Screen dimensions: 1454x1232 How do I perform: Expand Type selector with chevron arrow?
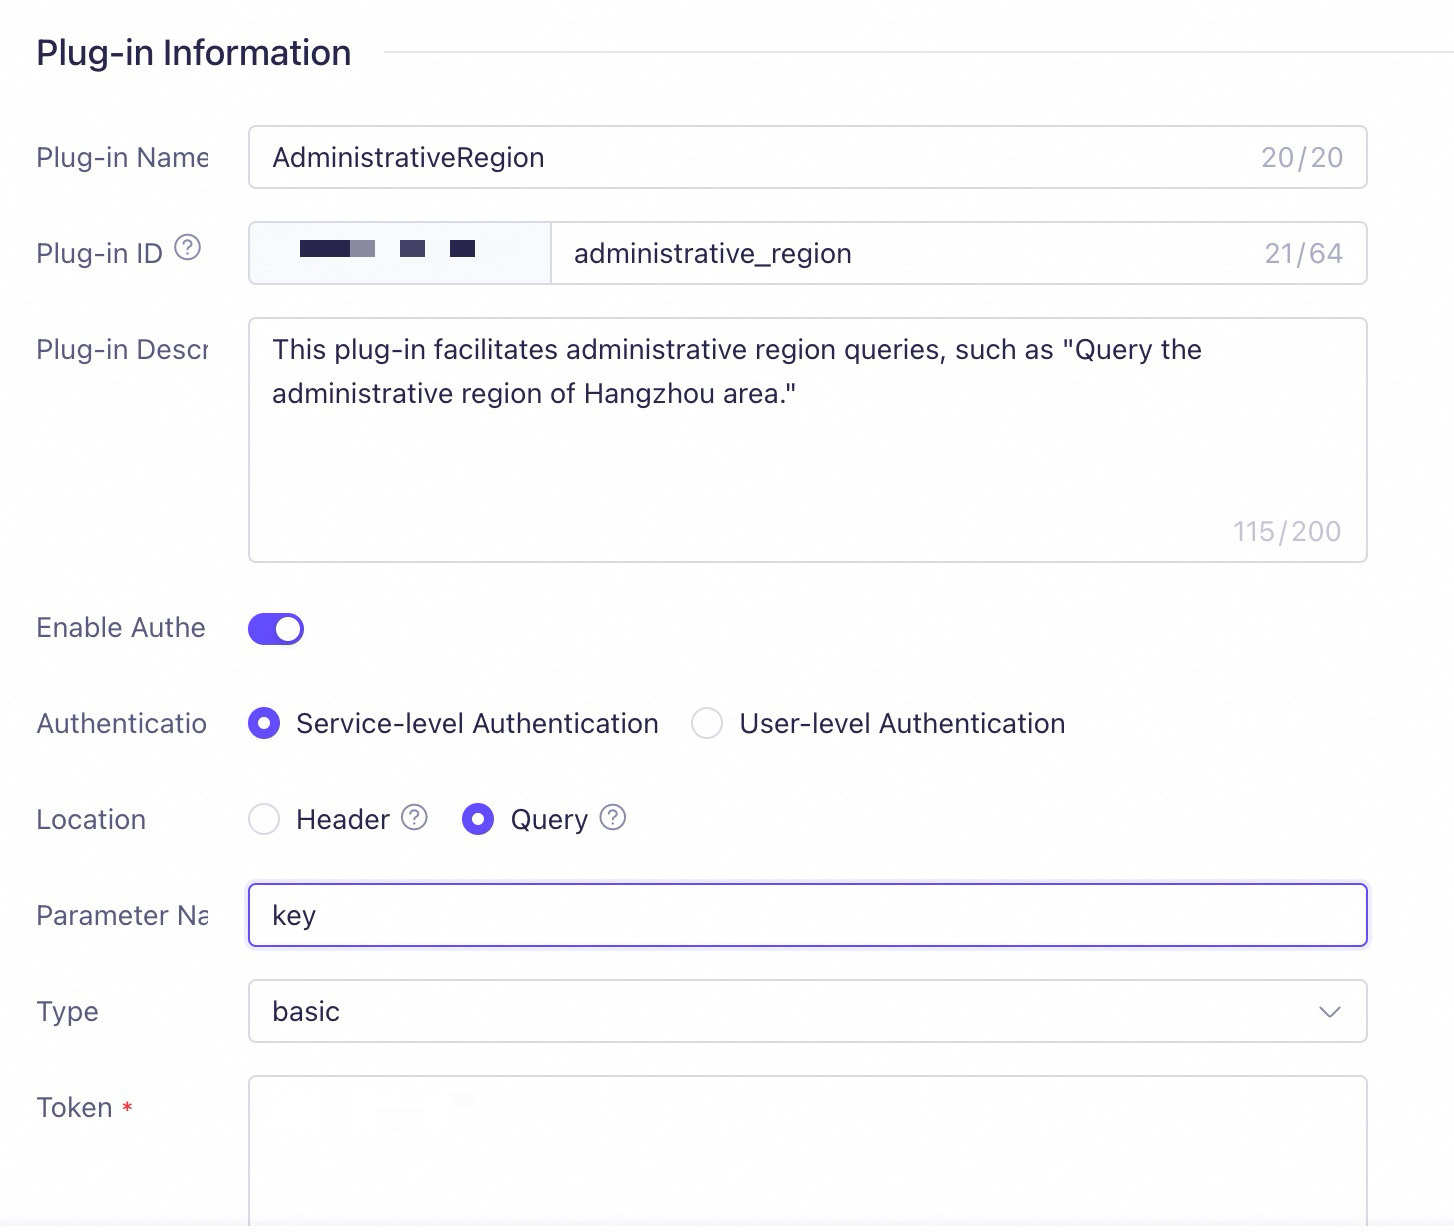[x=1329, y=1012]
